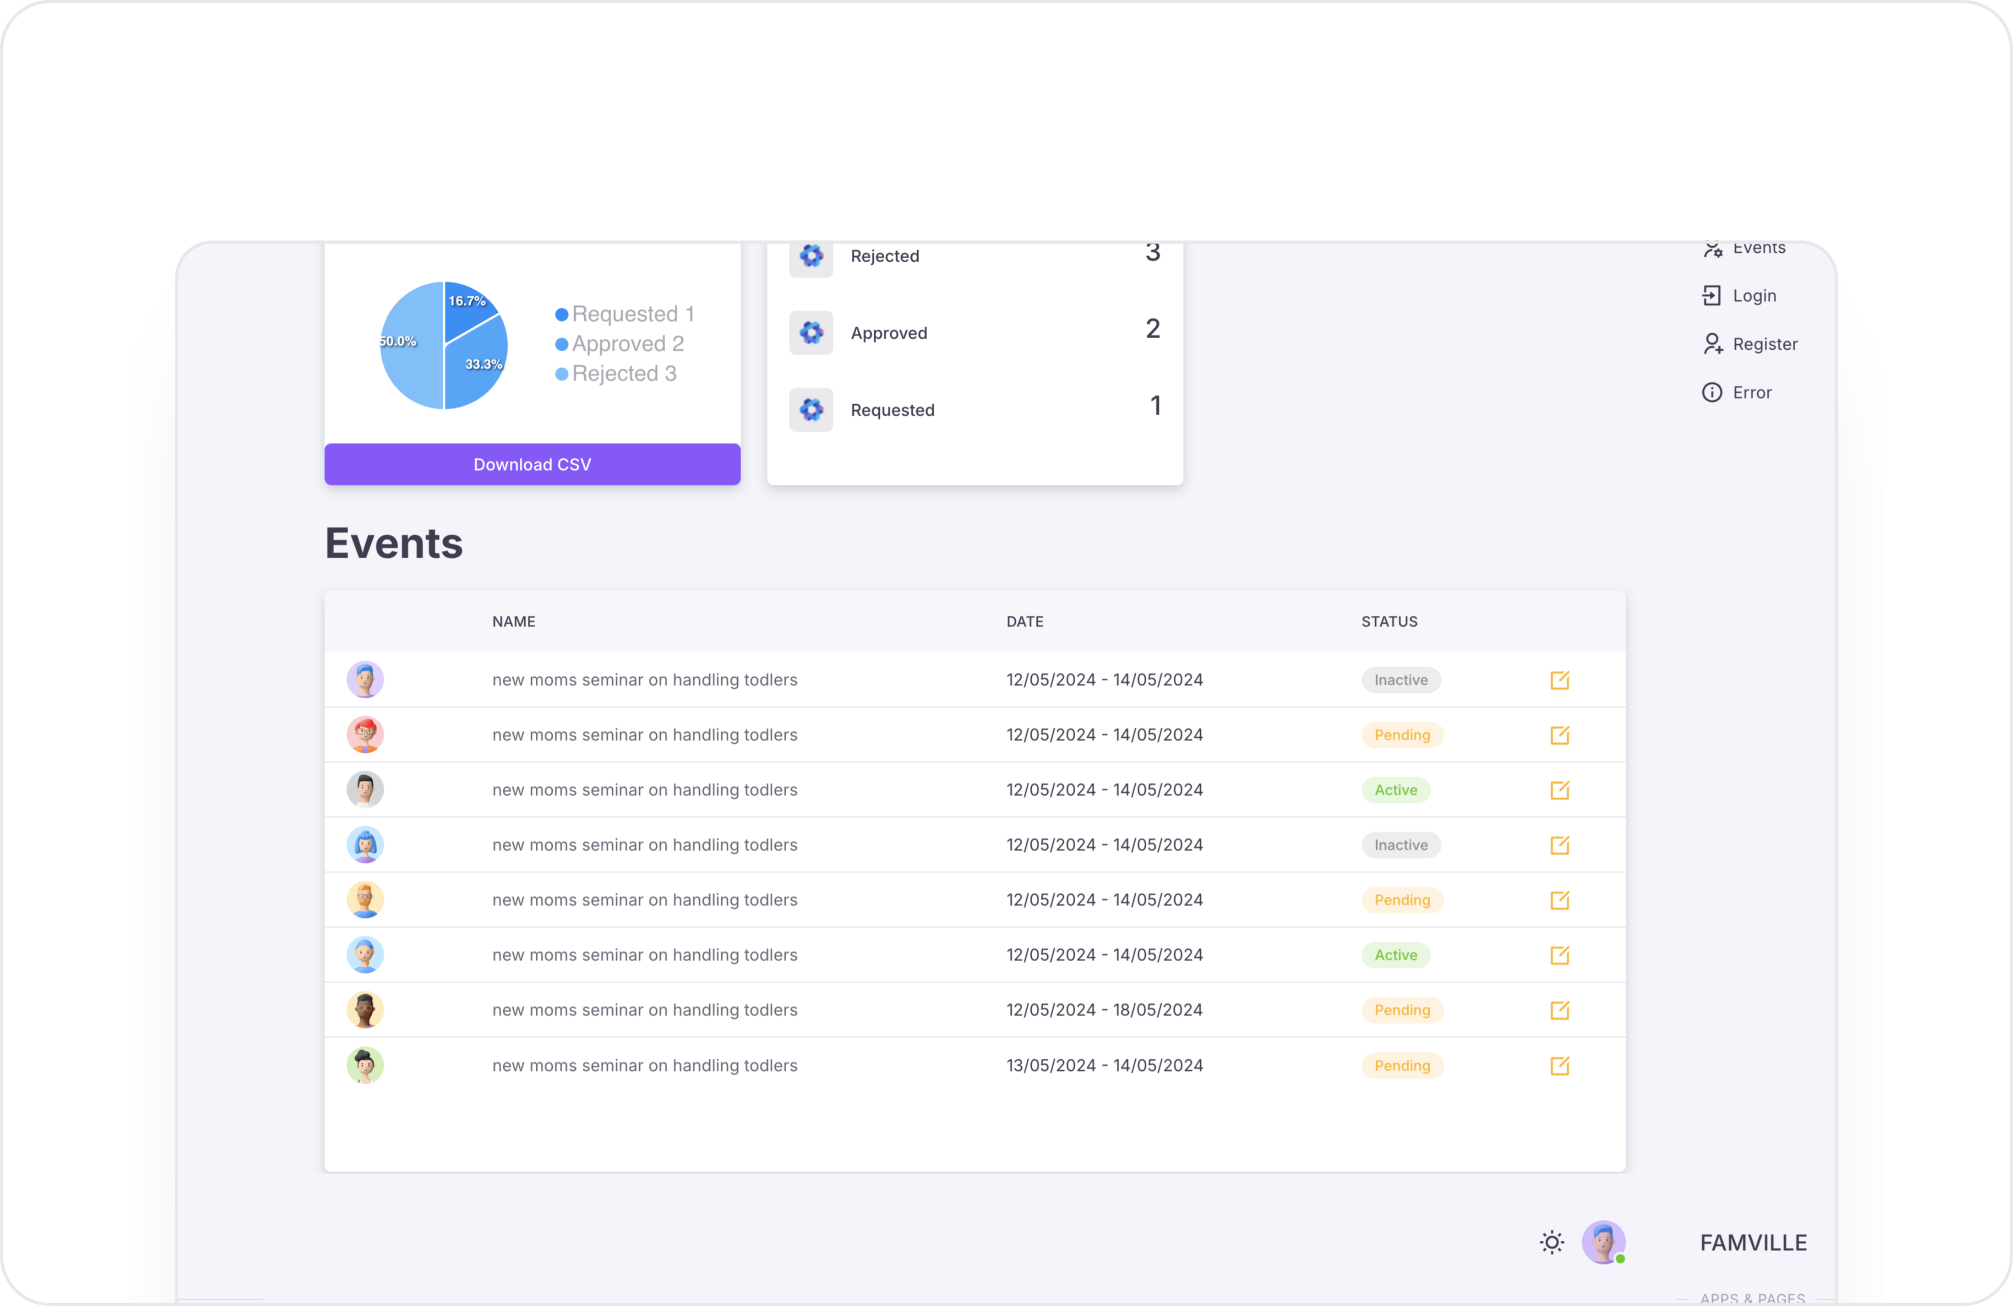Click edit icon in the first Pending event row
The height and width of the screenshot is (1306, 2013).
[1559, 735]
